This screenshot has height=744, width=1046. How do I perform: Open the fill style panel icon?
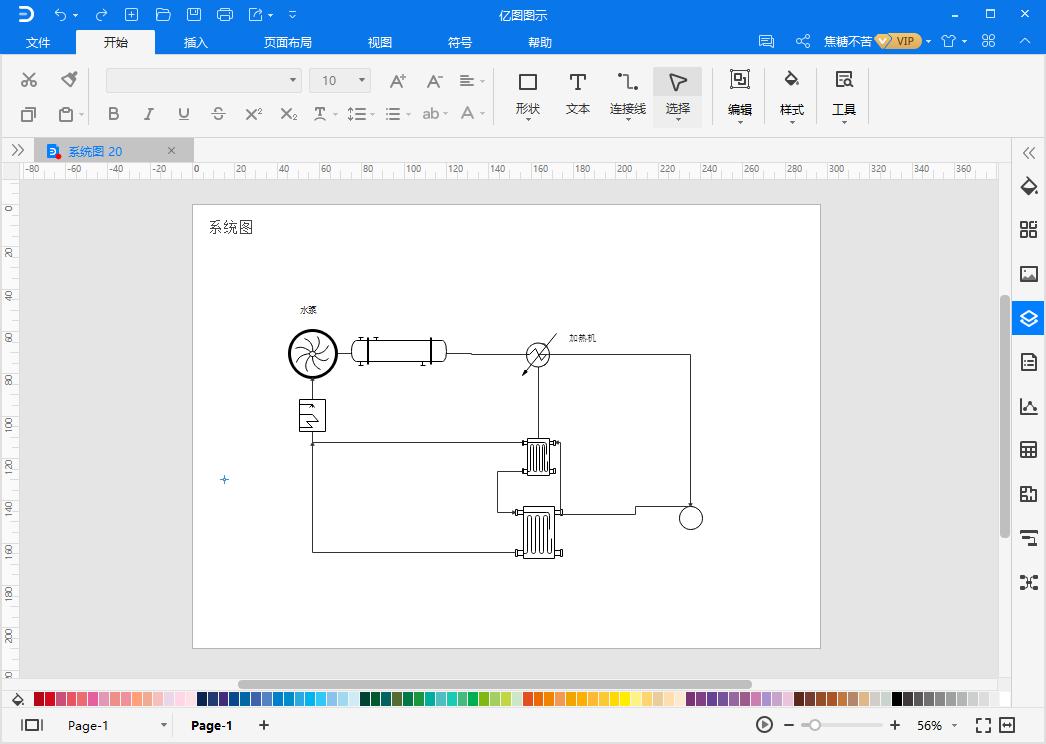tap(1028, 186)
